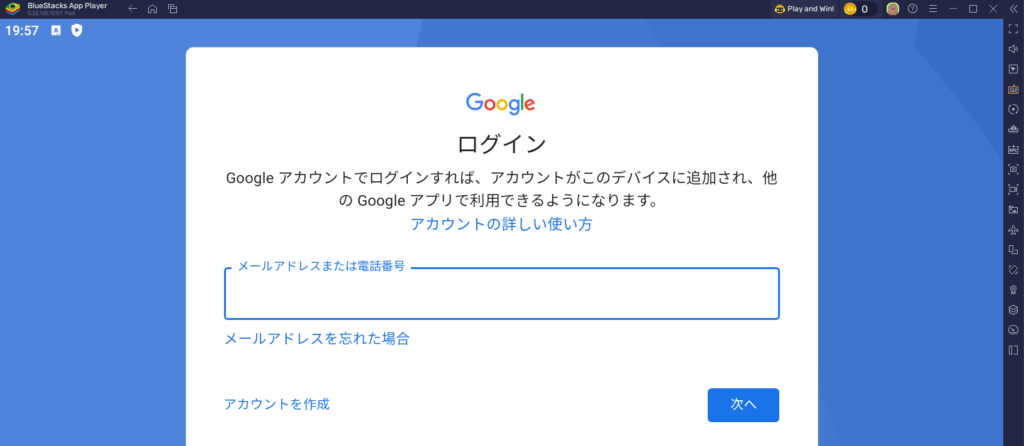Click the volume icon in sidebar
The image size is (1024, 446).
coord(1013,49)
